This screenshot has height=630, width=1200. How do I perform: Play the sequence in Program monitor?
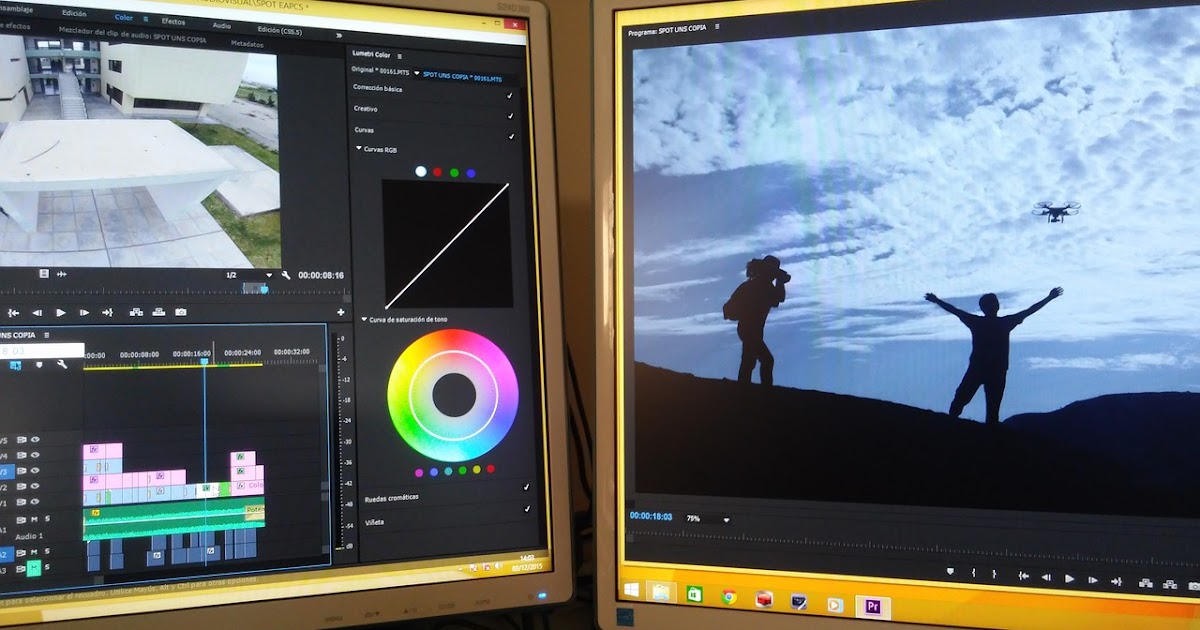point(1069,579)
